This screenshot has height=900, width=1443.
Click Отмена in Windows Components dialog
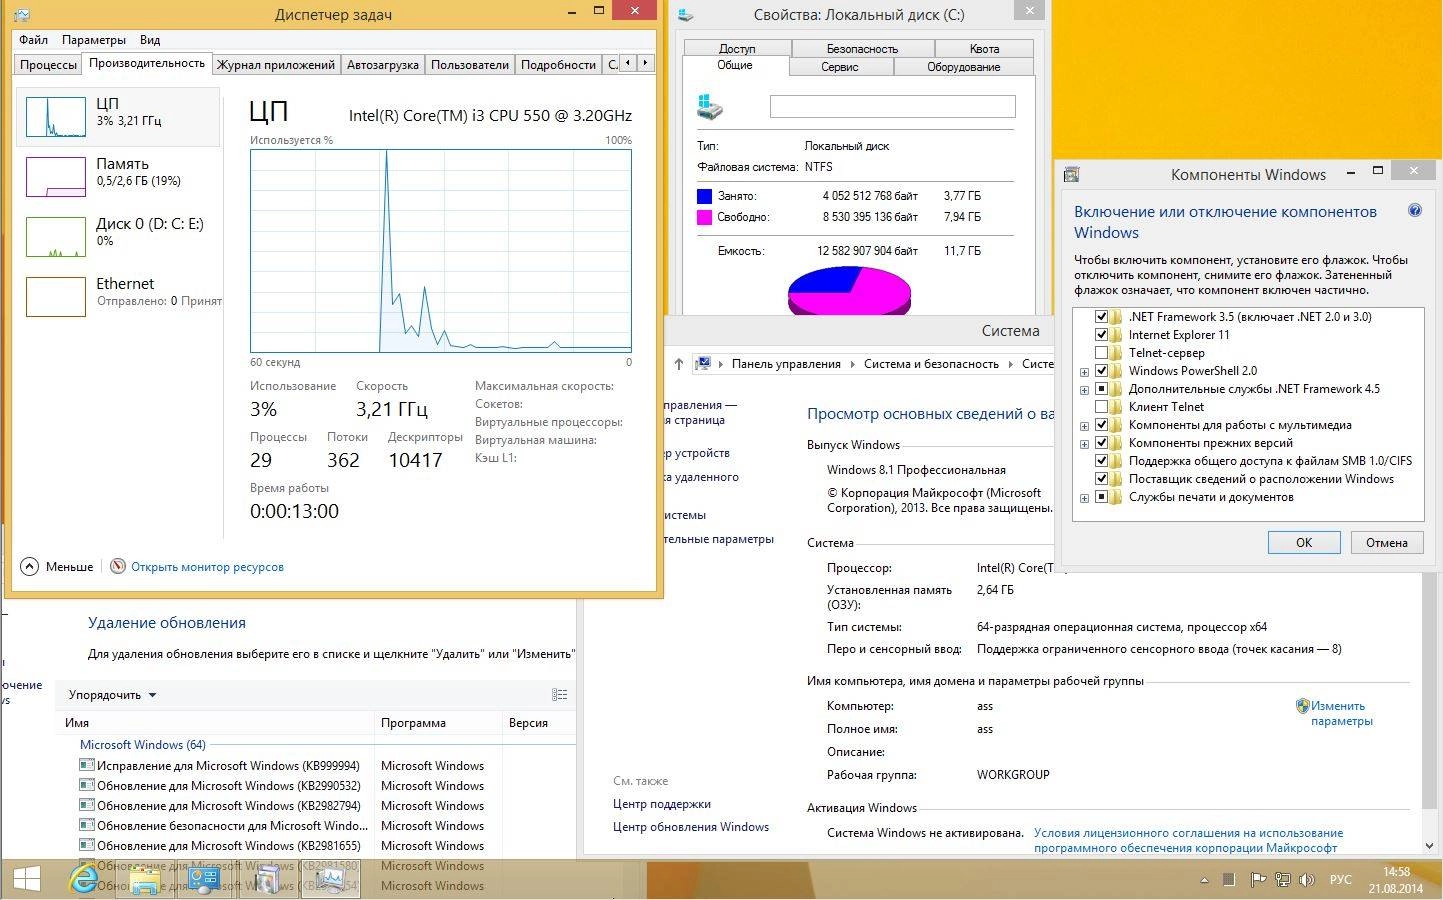(1386, 542)
